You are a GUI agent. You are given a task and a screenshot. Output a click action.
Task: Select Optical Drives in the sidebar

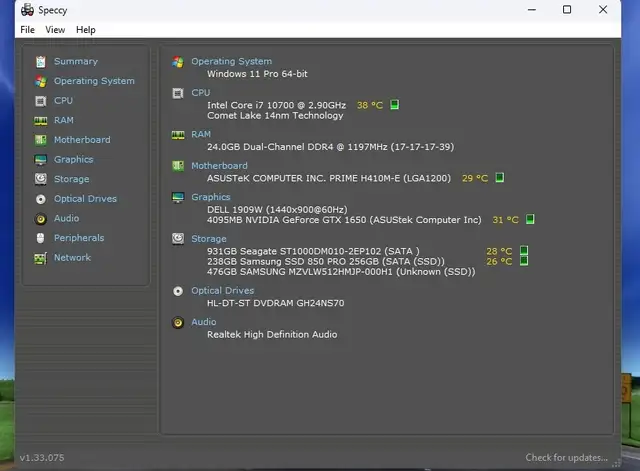(85, 199)
